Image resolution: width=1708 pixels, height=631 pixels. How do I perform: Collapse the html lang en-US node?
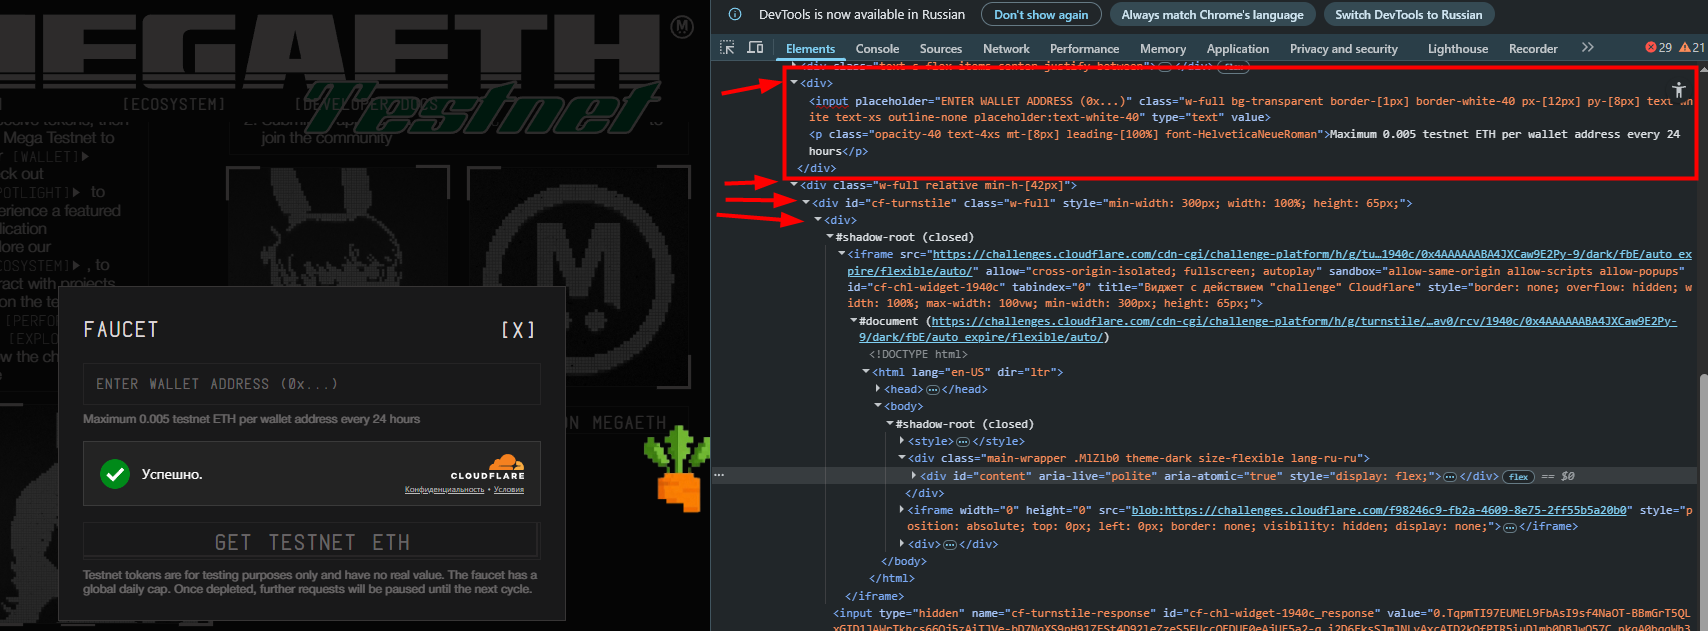tap(865, 372)
